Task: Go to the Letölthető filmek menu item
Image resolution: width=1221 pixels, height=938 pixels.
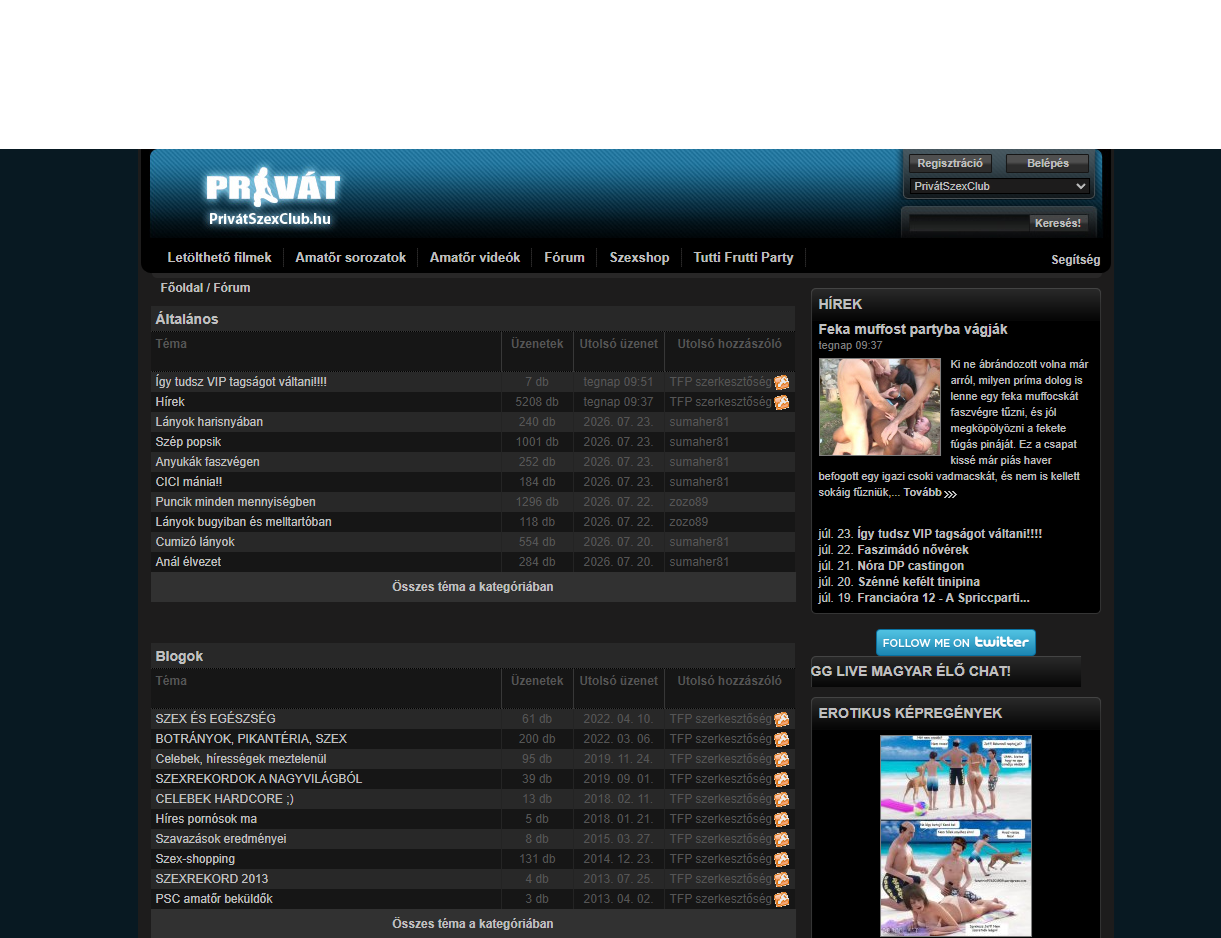Action: (x=219, y=258)
